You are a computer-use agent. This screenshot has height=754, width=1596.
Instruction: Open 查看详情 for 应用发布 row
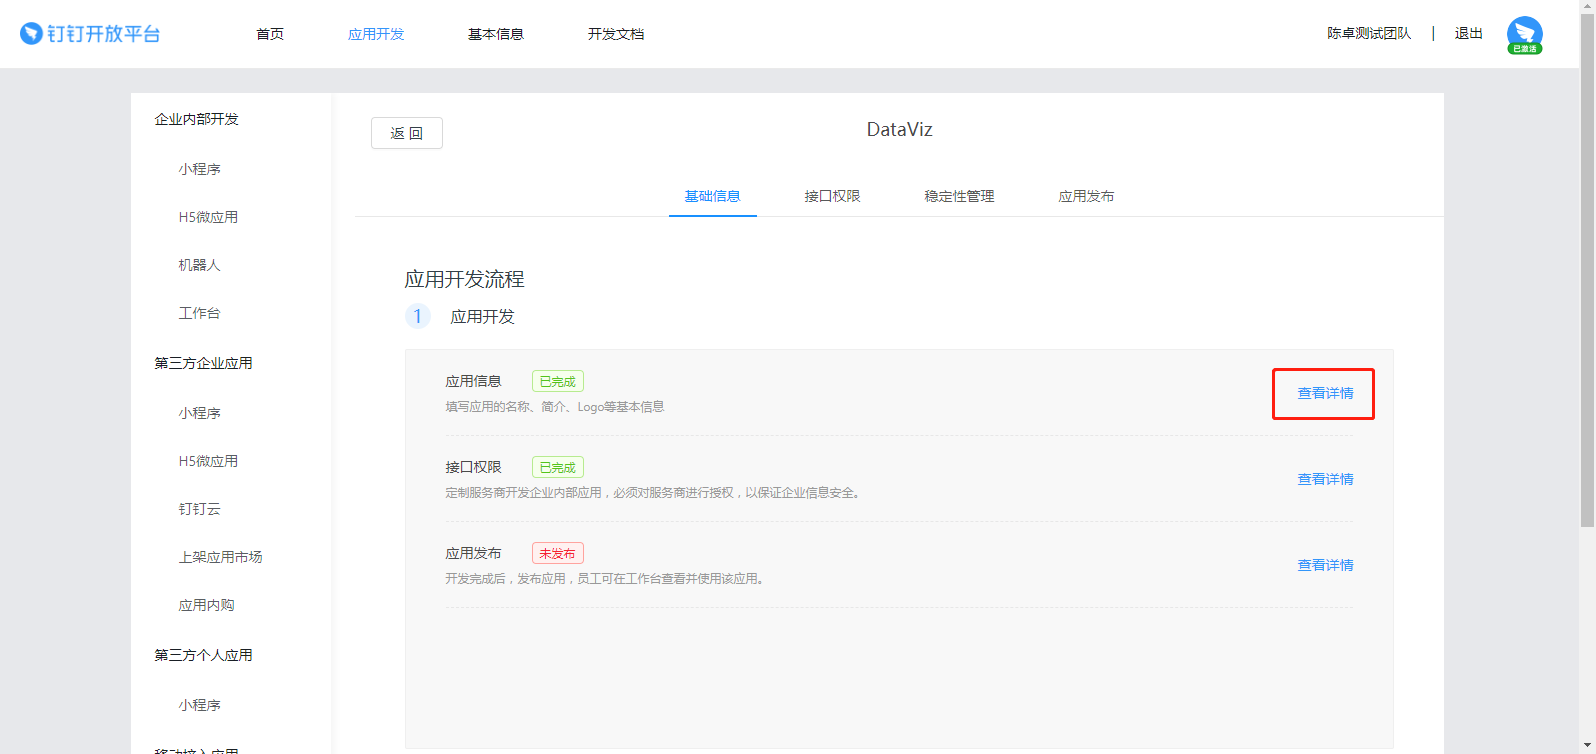pyautogui.click(x=1325, y=565)
